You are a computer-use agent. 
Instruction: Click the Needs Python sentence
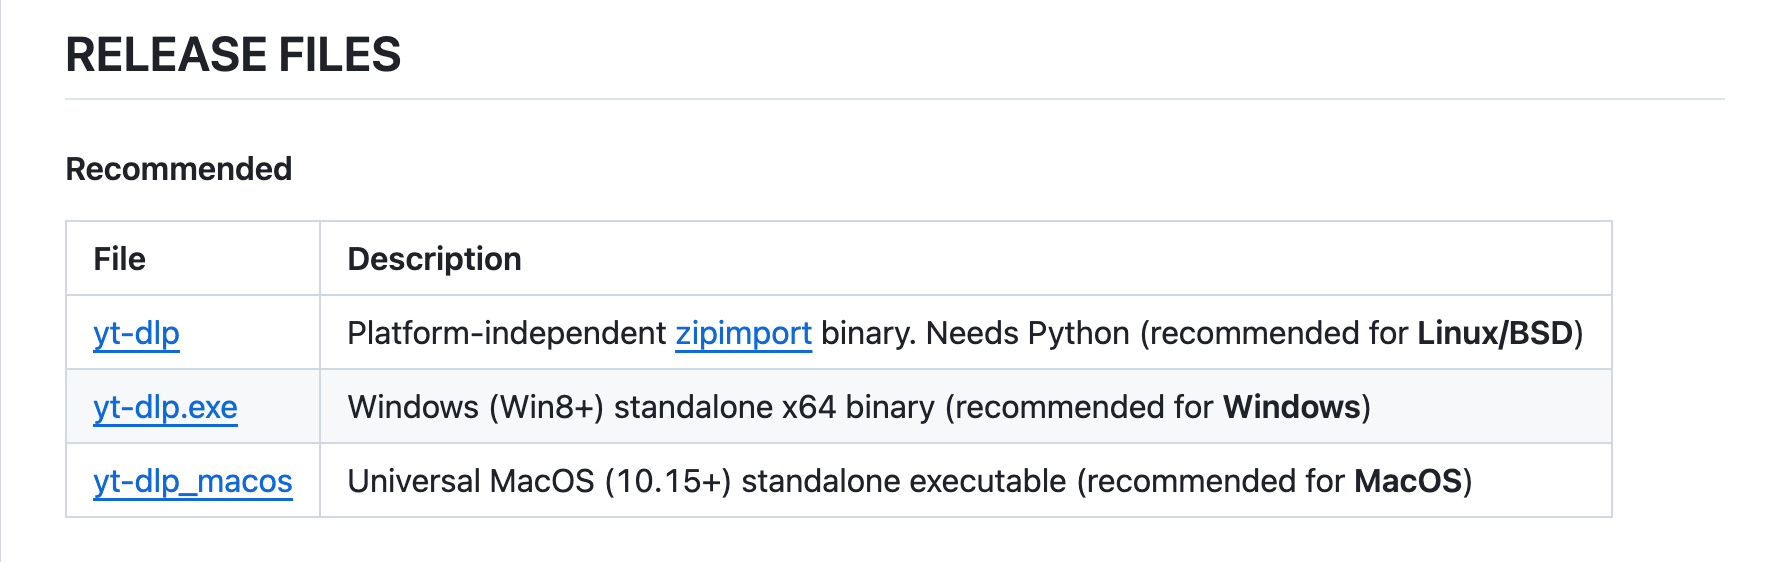[1028, 333]
